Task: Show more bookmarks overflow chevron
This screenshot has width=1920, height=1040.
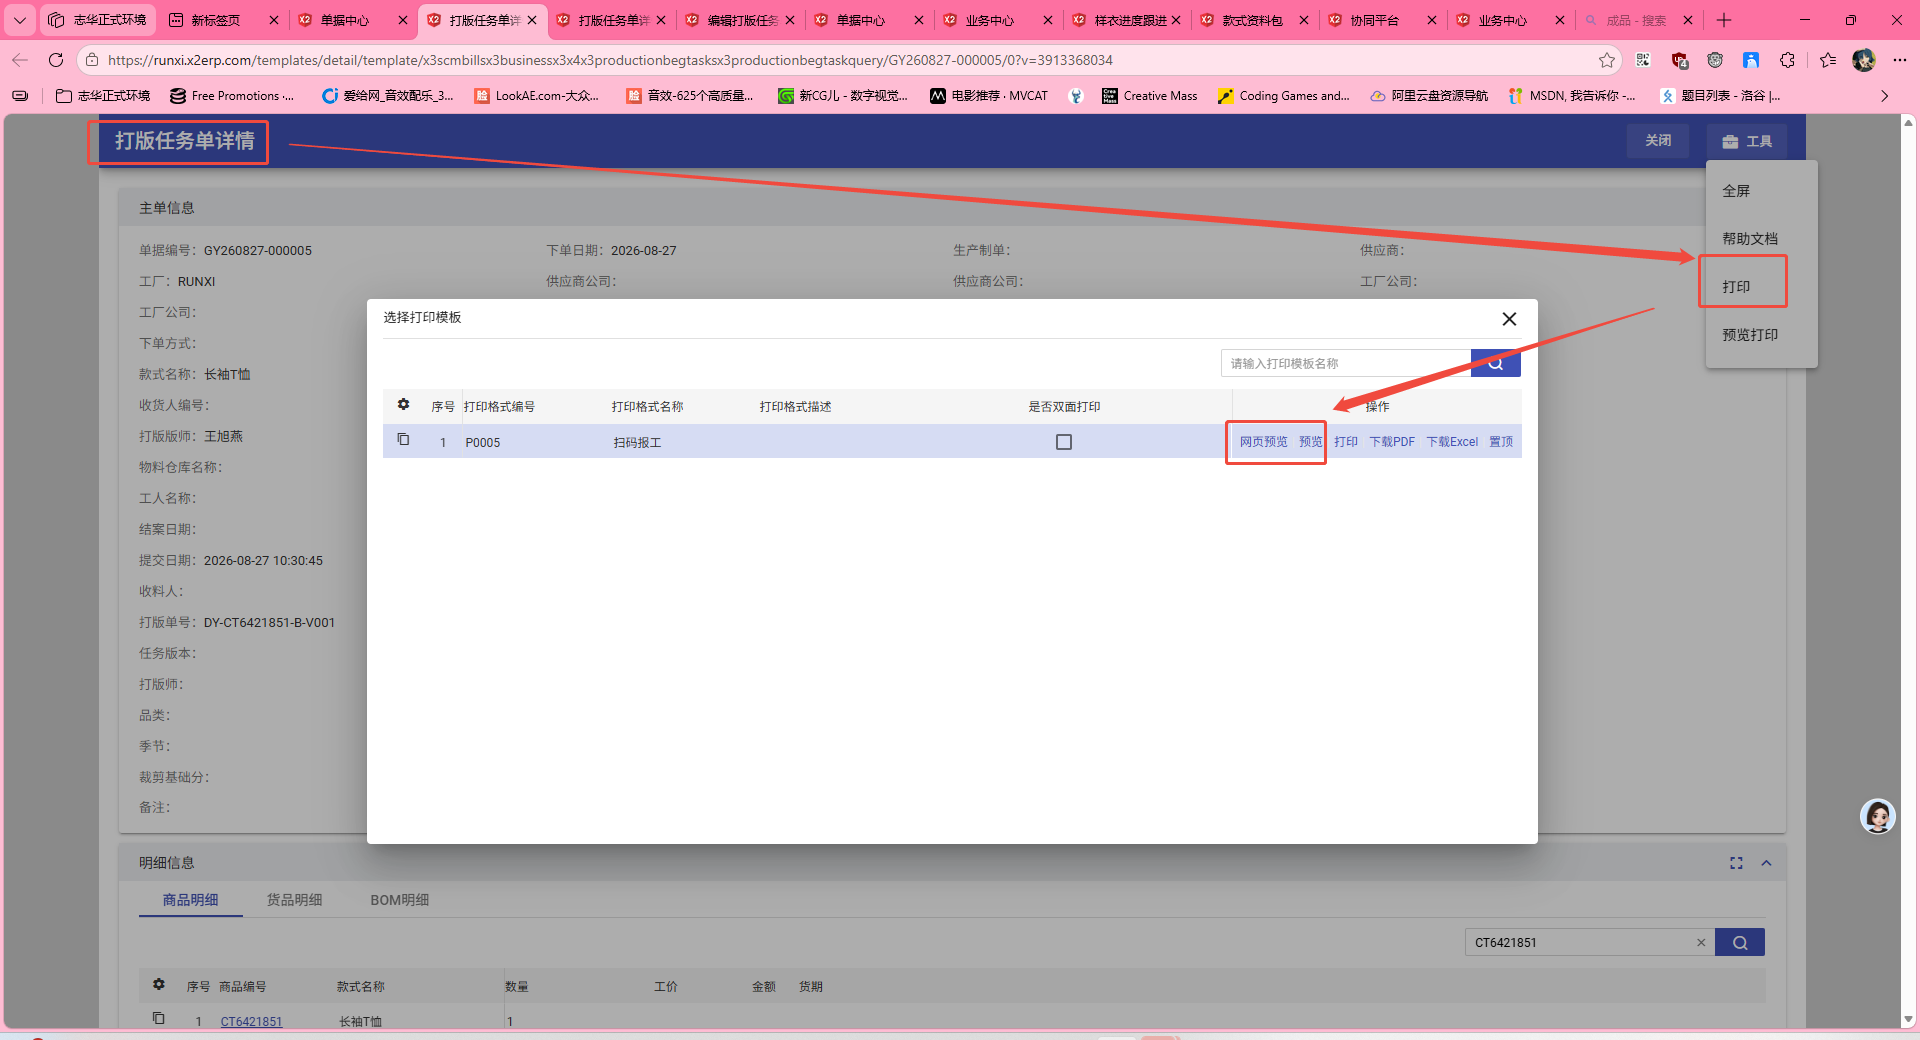Action: 1884,96
